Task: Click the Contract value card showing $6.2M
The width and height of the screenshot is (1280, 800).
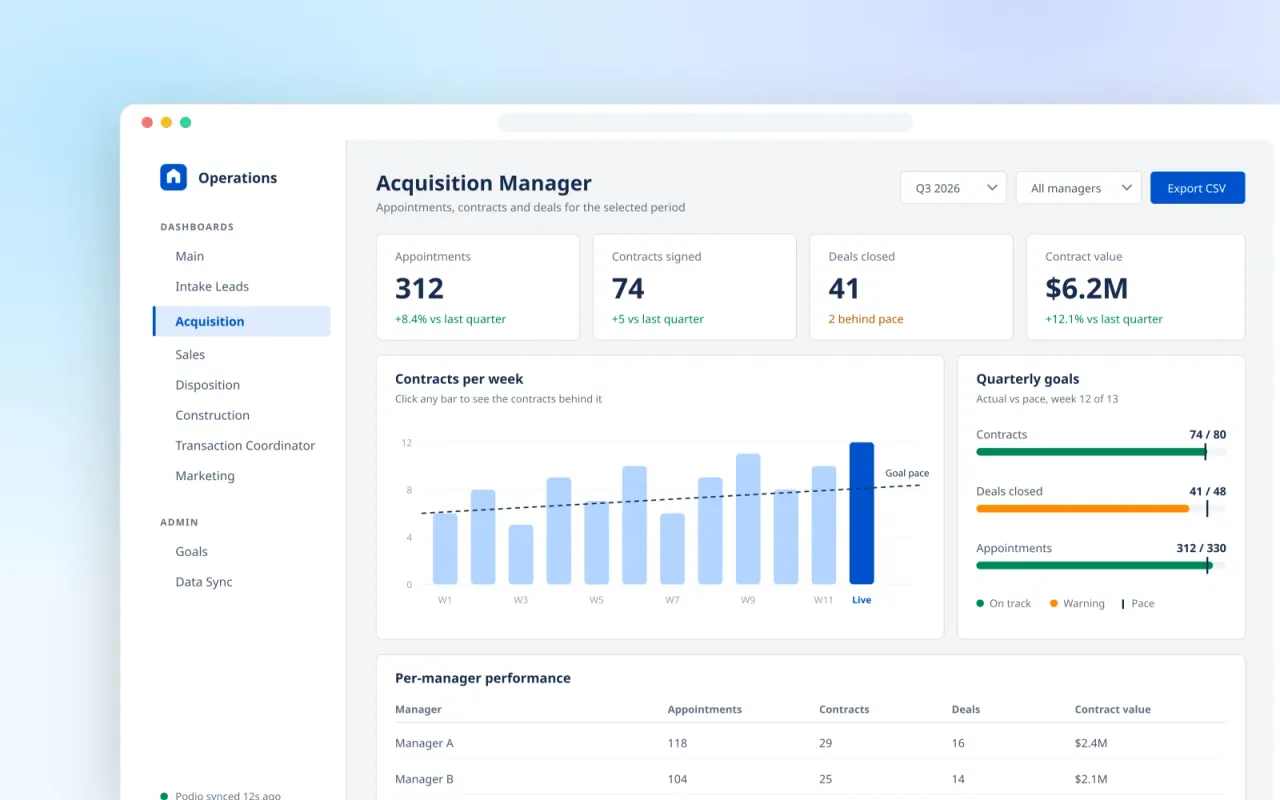Action: tap(1136, 287)
